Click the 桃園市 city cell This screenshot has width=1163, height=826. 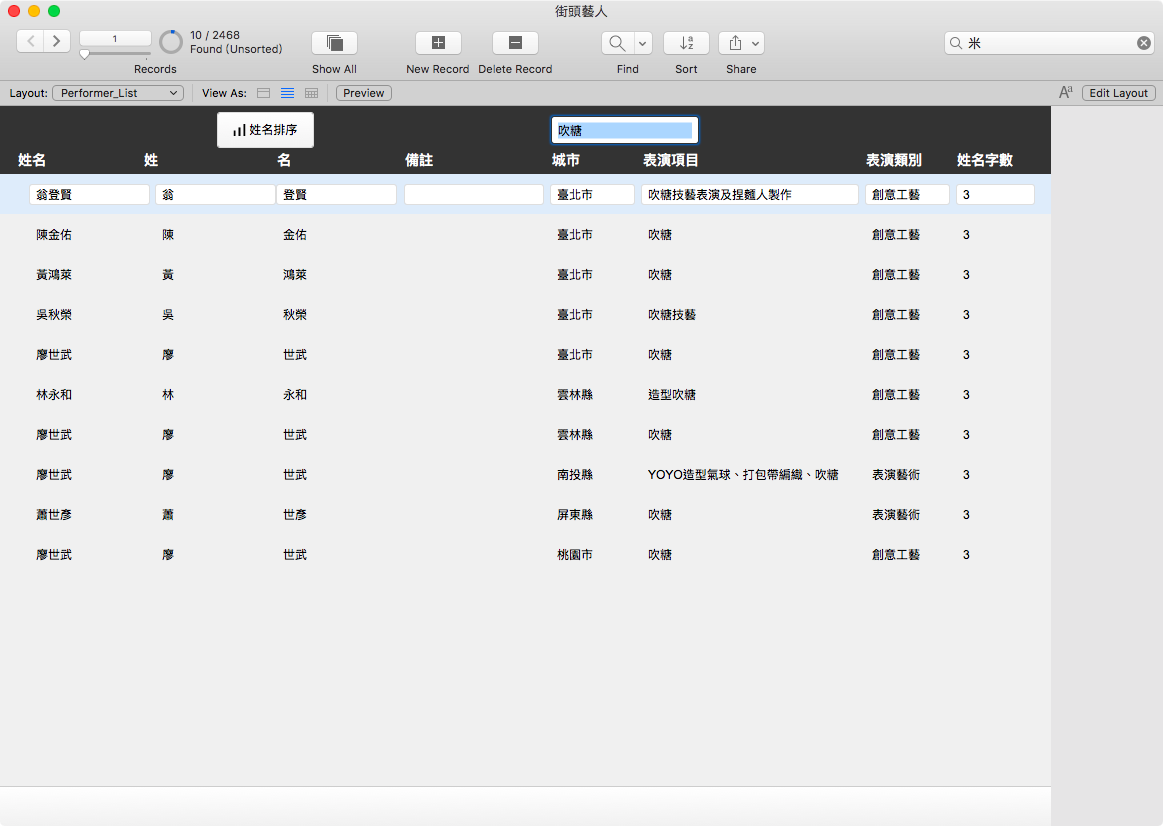pyautogui.click(x=575, y=555)
